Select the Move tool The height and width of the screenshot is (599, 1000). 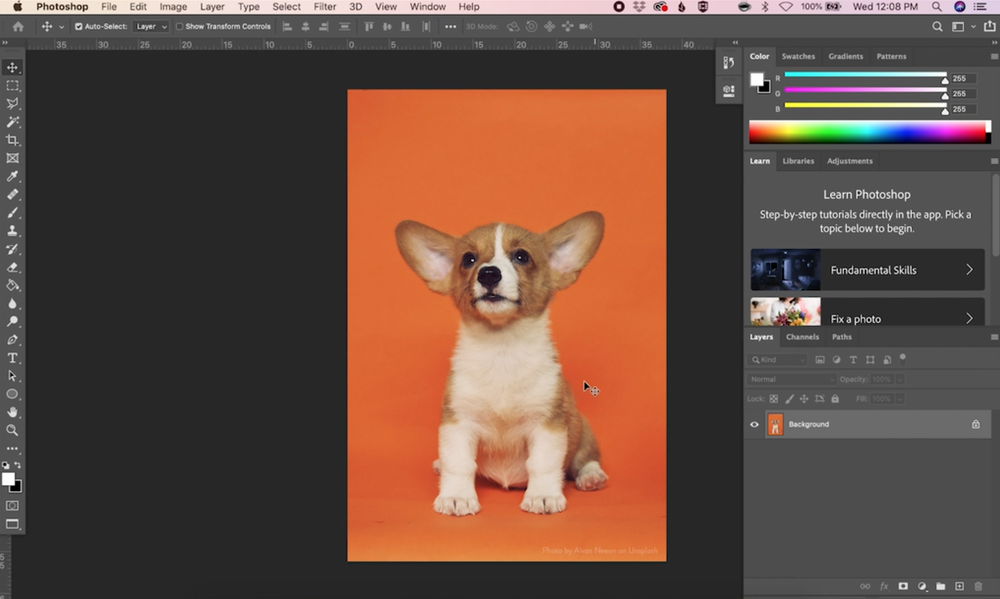(12, 68)
